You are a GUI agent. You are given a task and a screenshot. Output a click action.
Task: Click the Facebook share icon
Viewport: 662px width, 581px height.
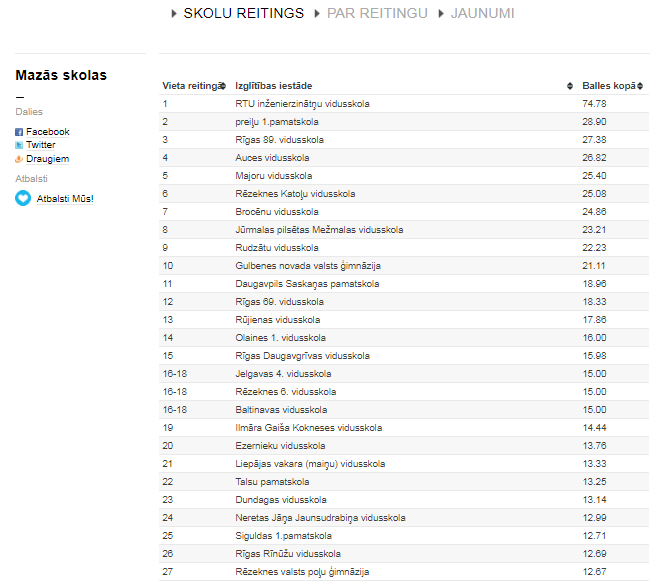click(19, 132)
